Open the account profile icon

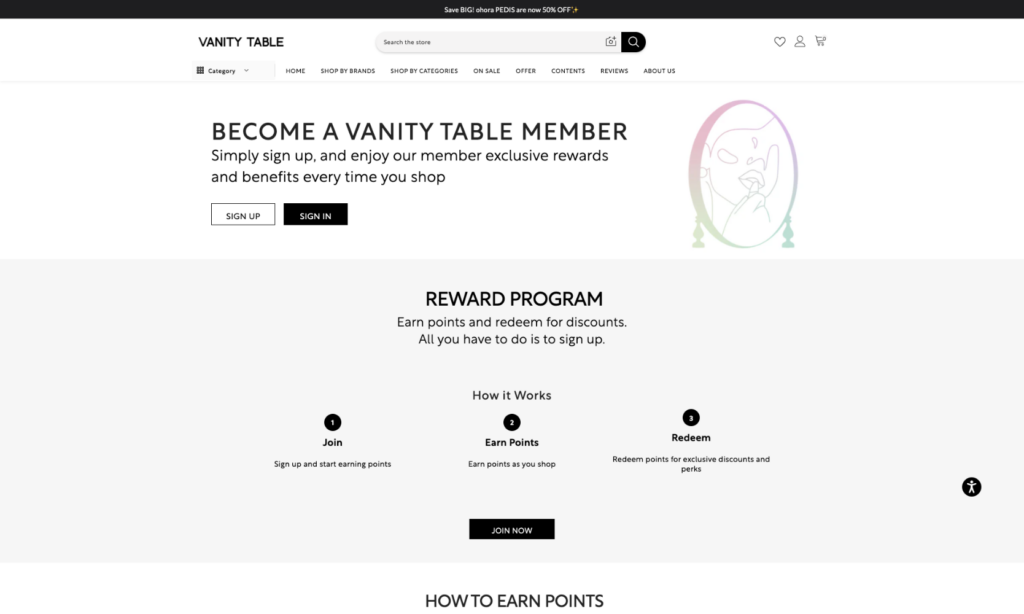(x=799, y=42)
